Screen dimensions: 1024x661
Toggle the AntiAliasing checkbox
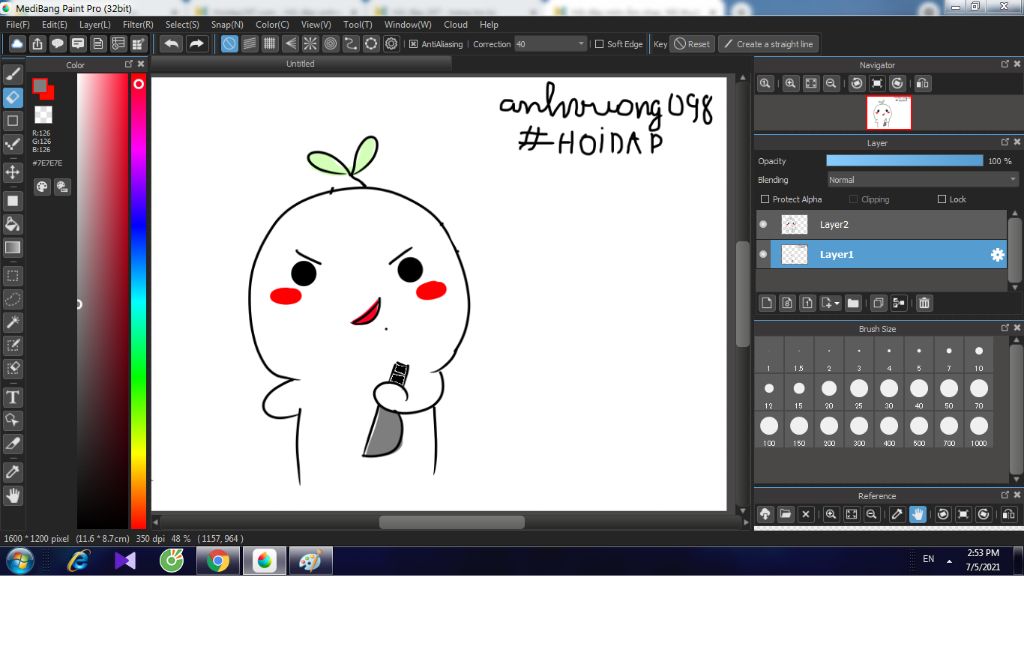(x=413, y=44)
